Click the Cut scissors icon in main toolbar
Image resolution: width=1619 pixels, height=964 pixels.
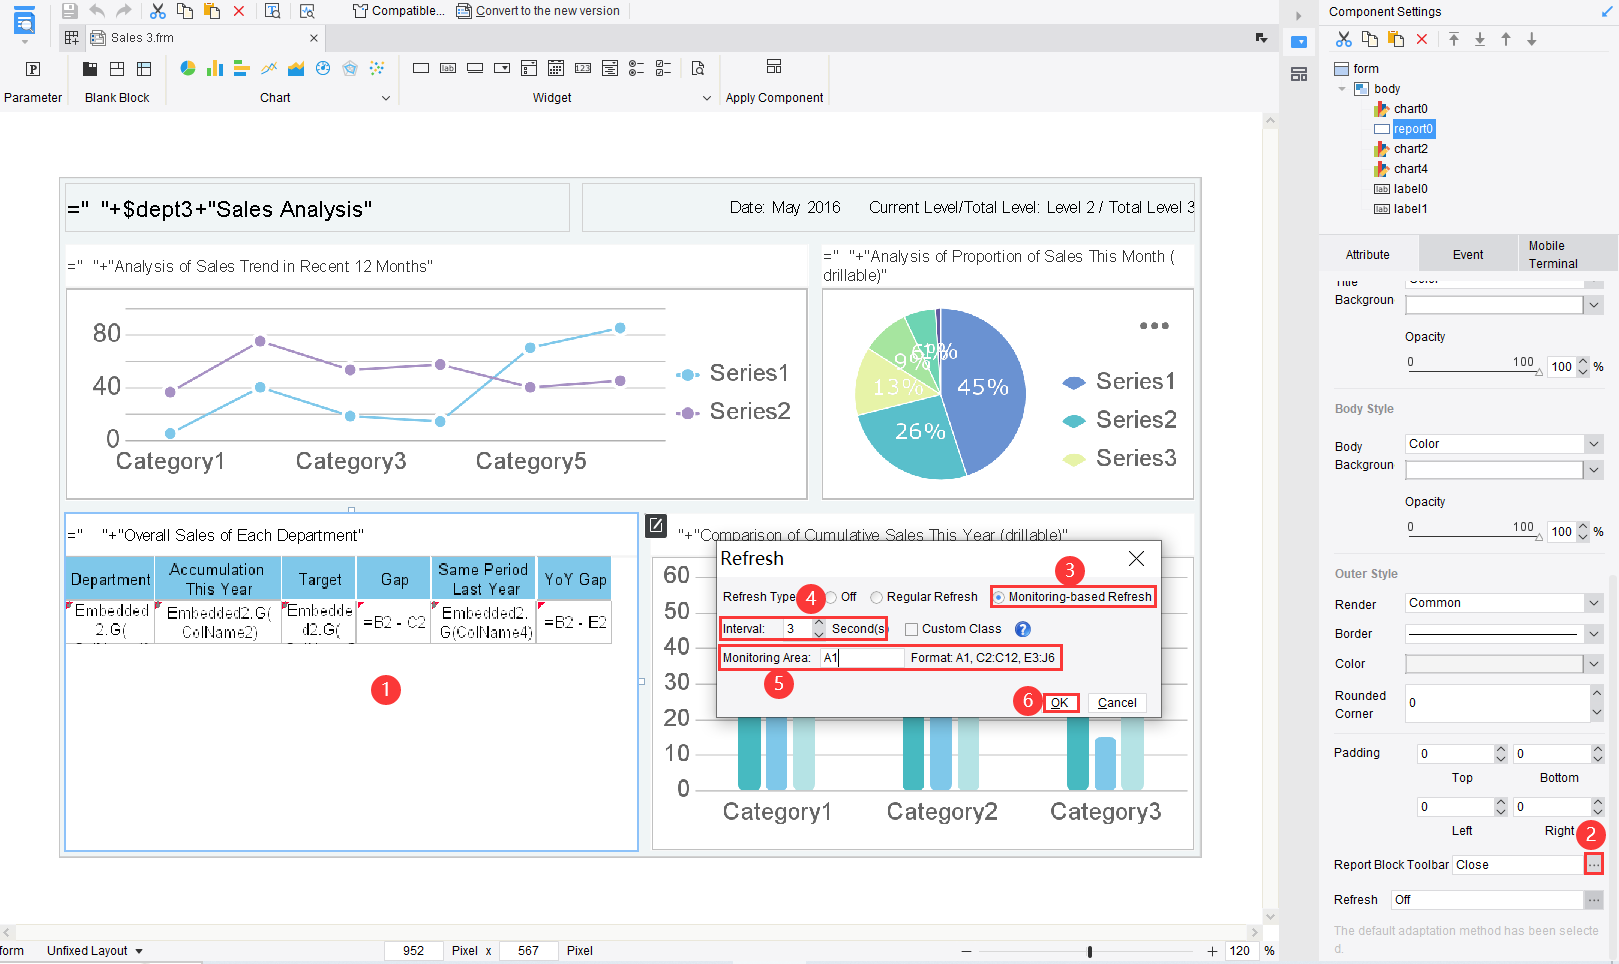158,11
